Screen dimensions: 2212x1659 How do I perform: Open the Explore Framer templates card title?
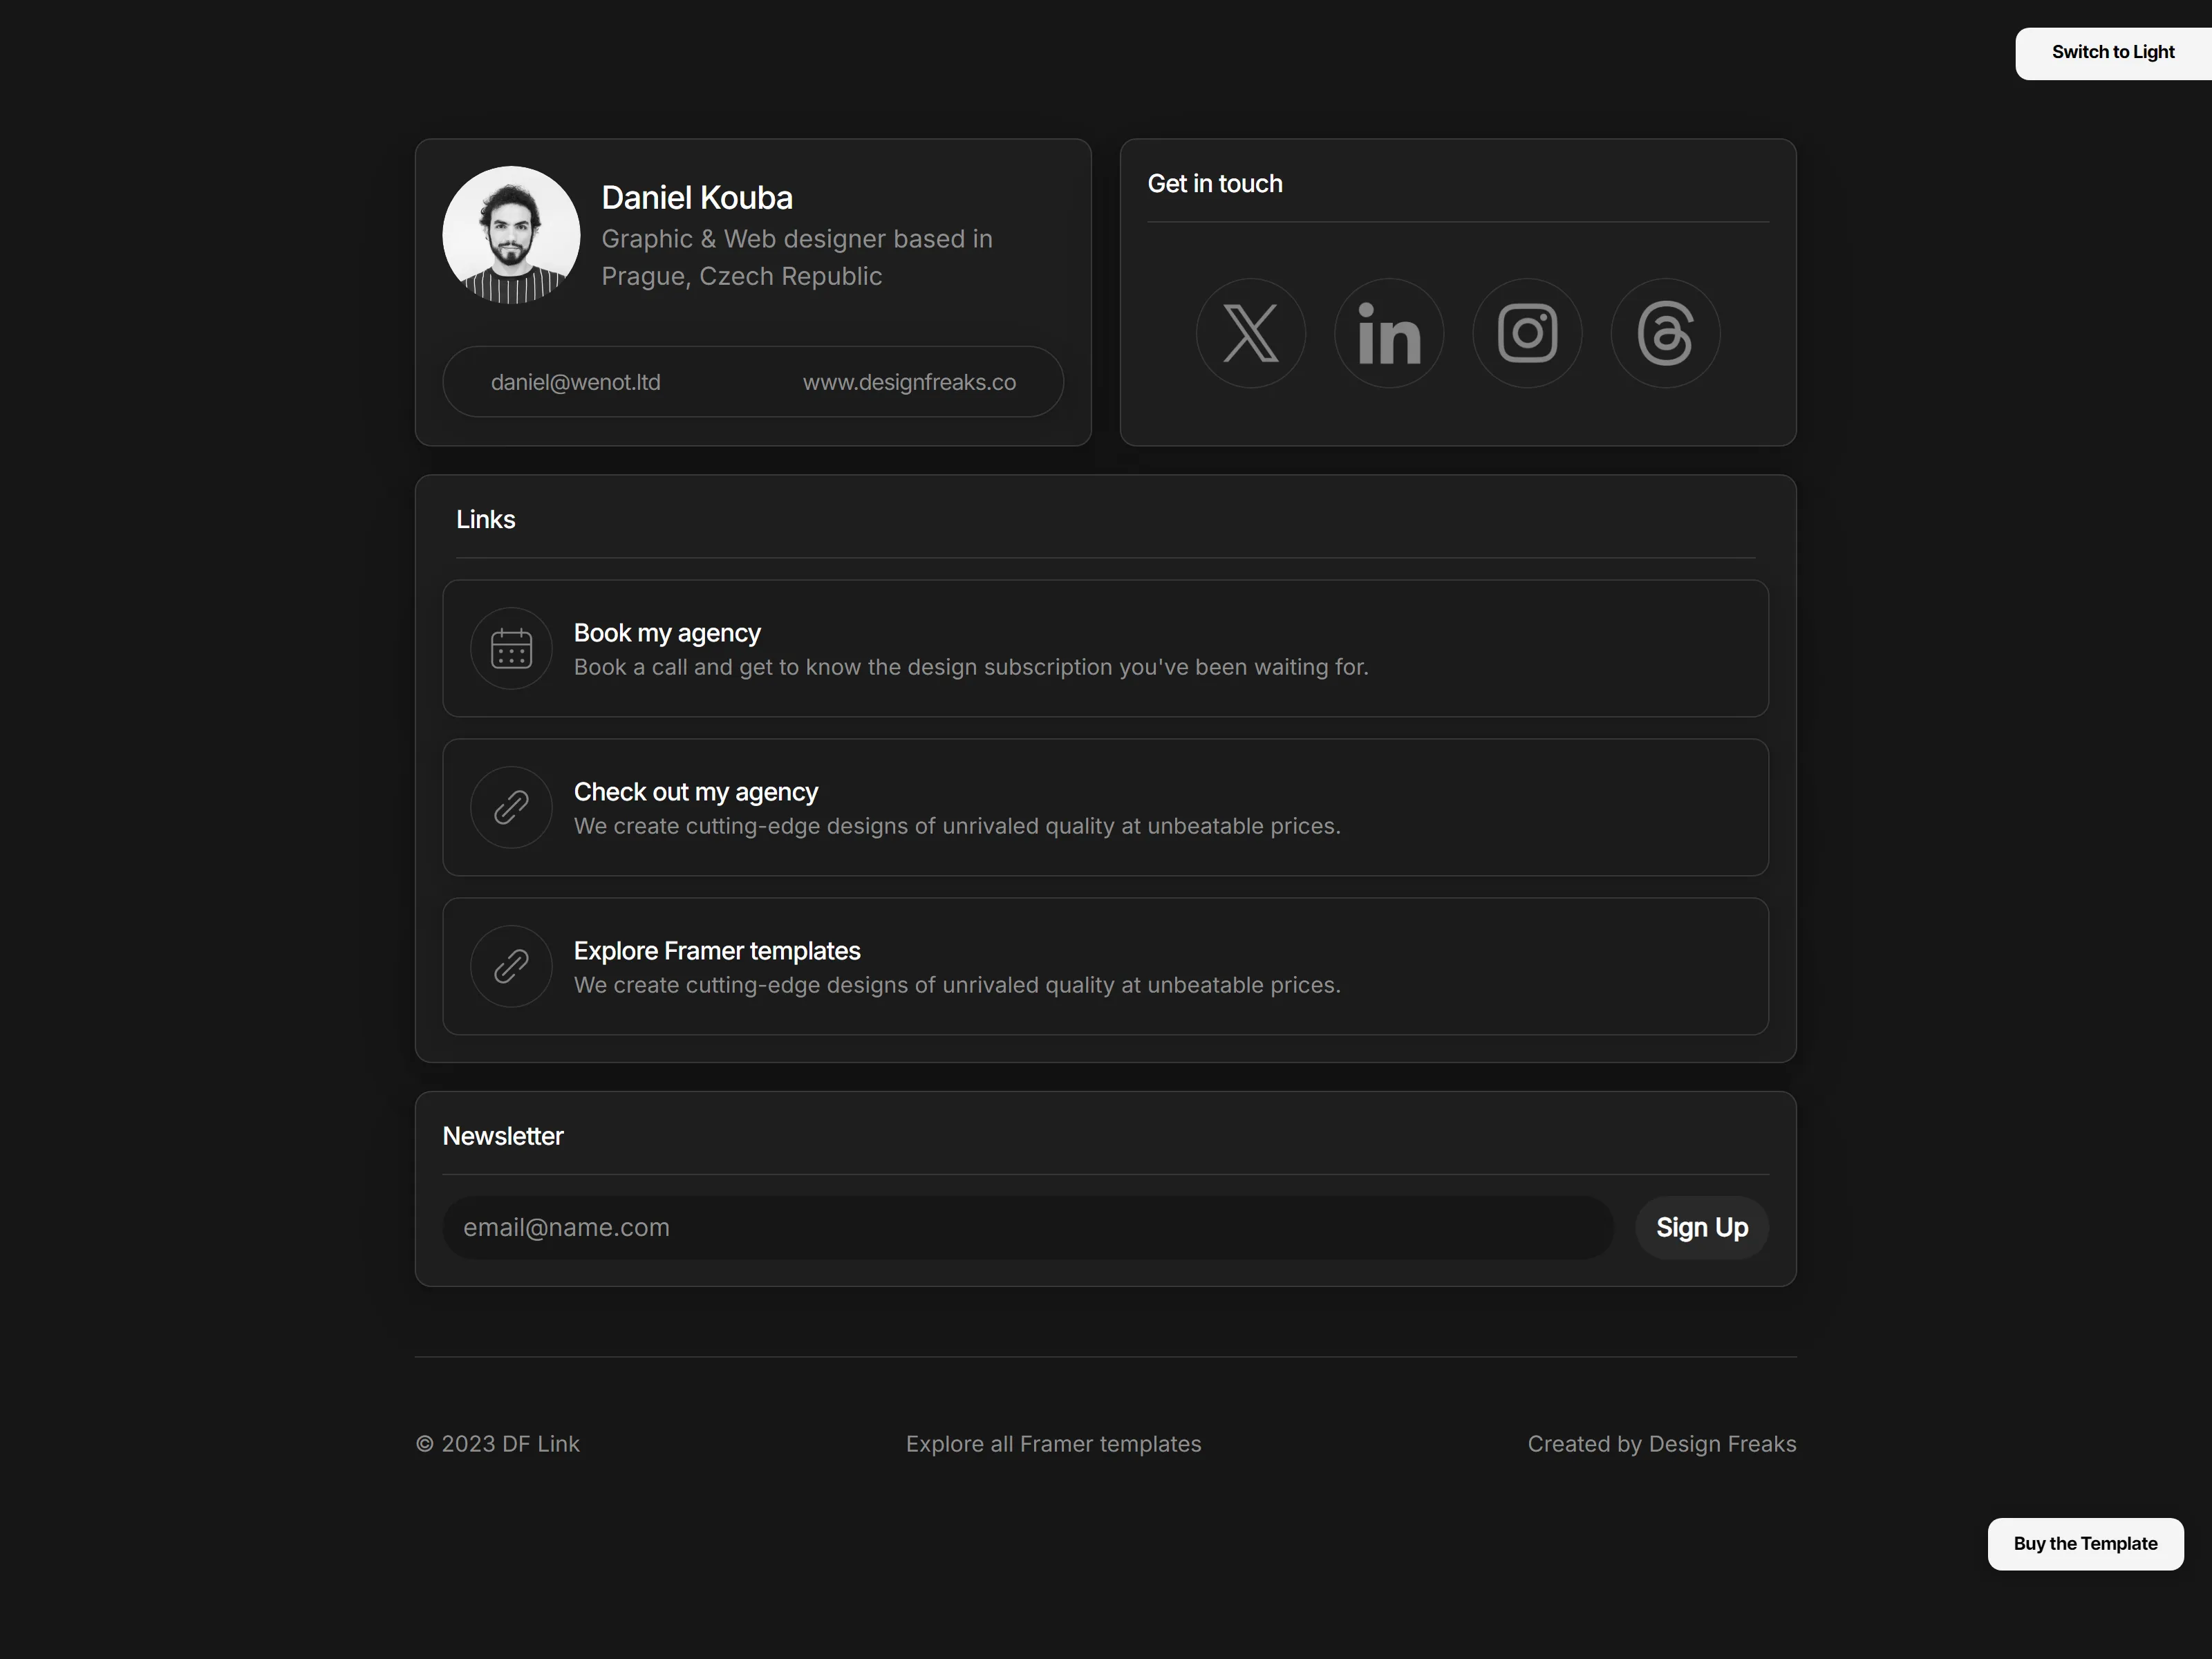717,951
